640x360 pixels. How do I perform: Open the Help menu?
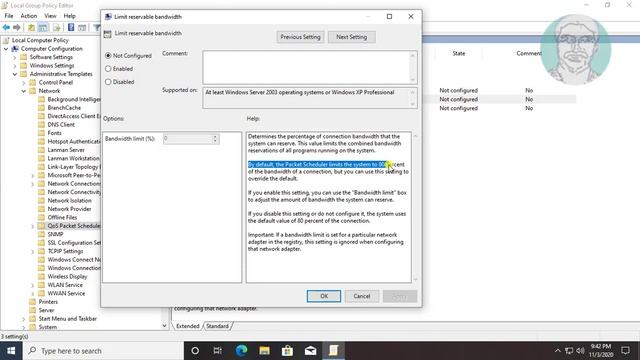(x=69, y=16)
